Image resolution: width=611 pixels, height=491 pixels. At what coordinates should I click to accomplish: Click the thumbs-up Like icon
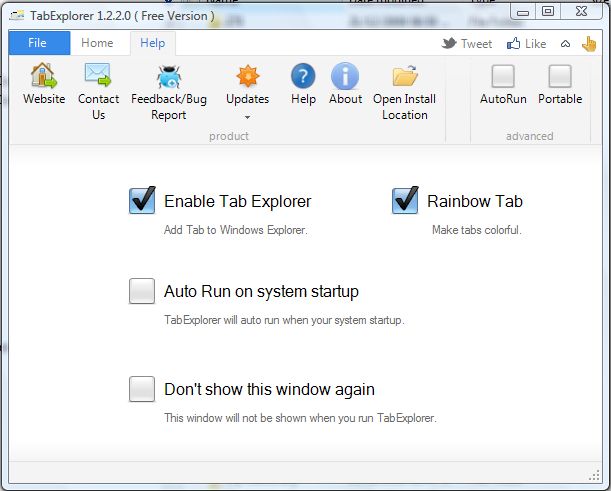514,43
